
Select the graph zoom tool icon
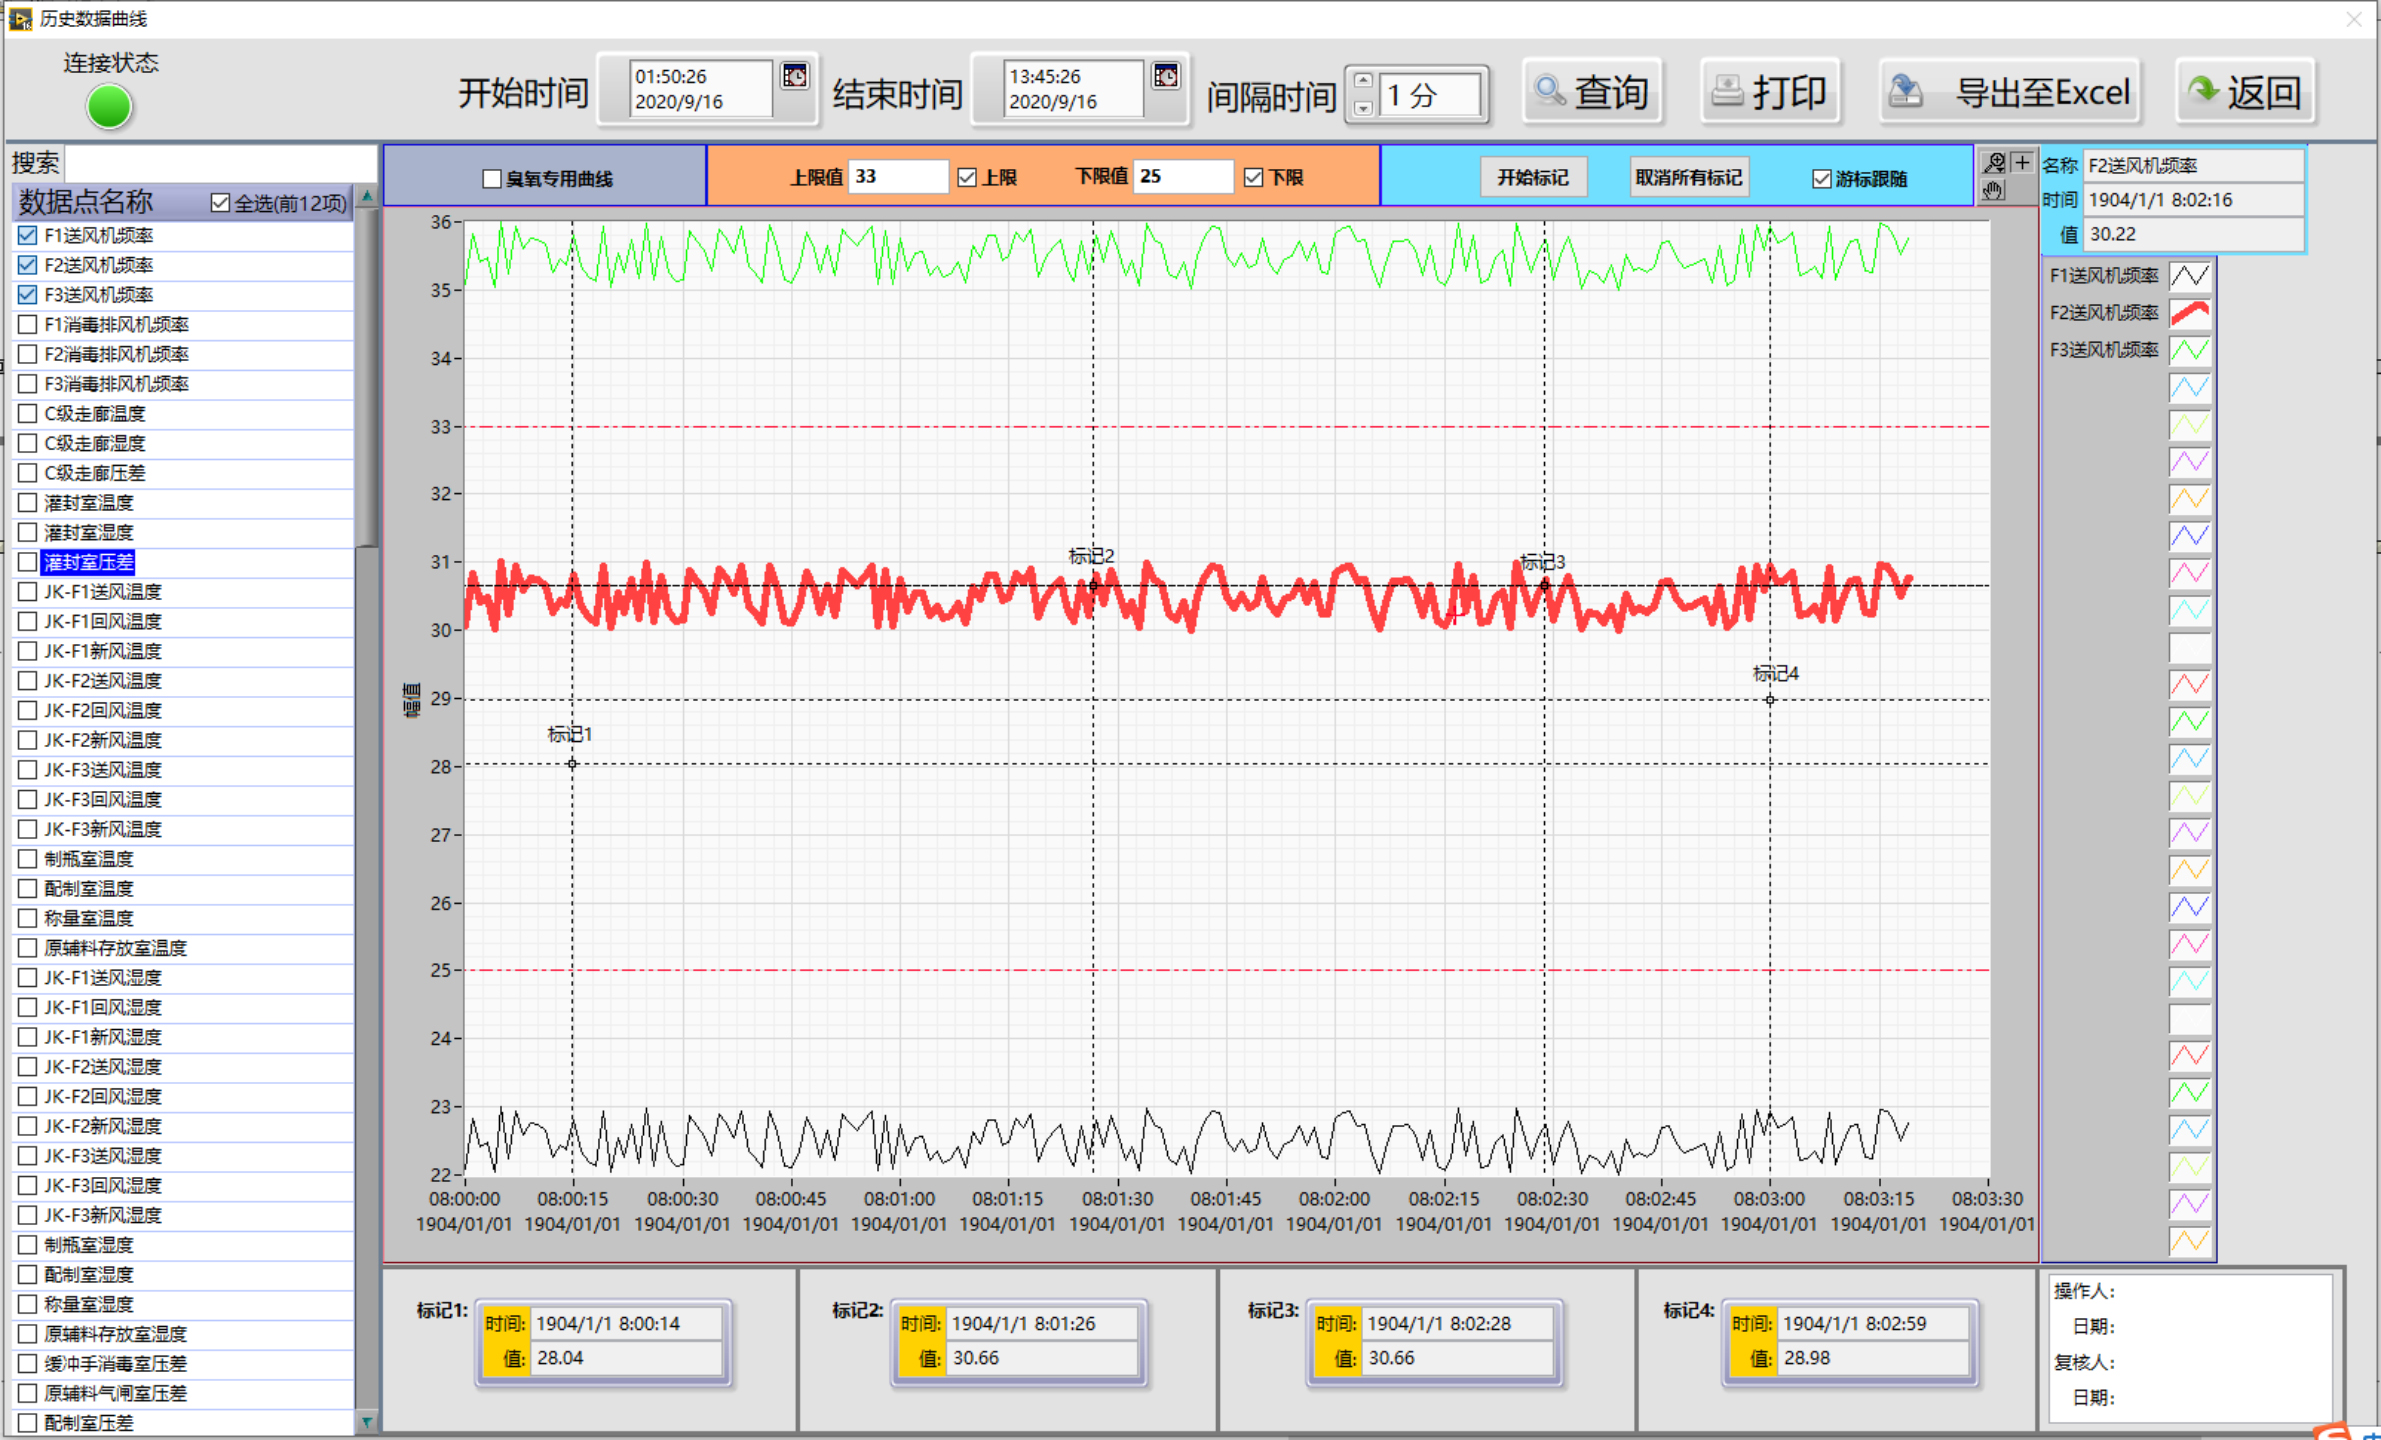tap(1994, 163)
